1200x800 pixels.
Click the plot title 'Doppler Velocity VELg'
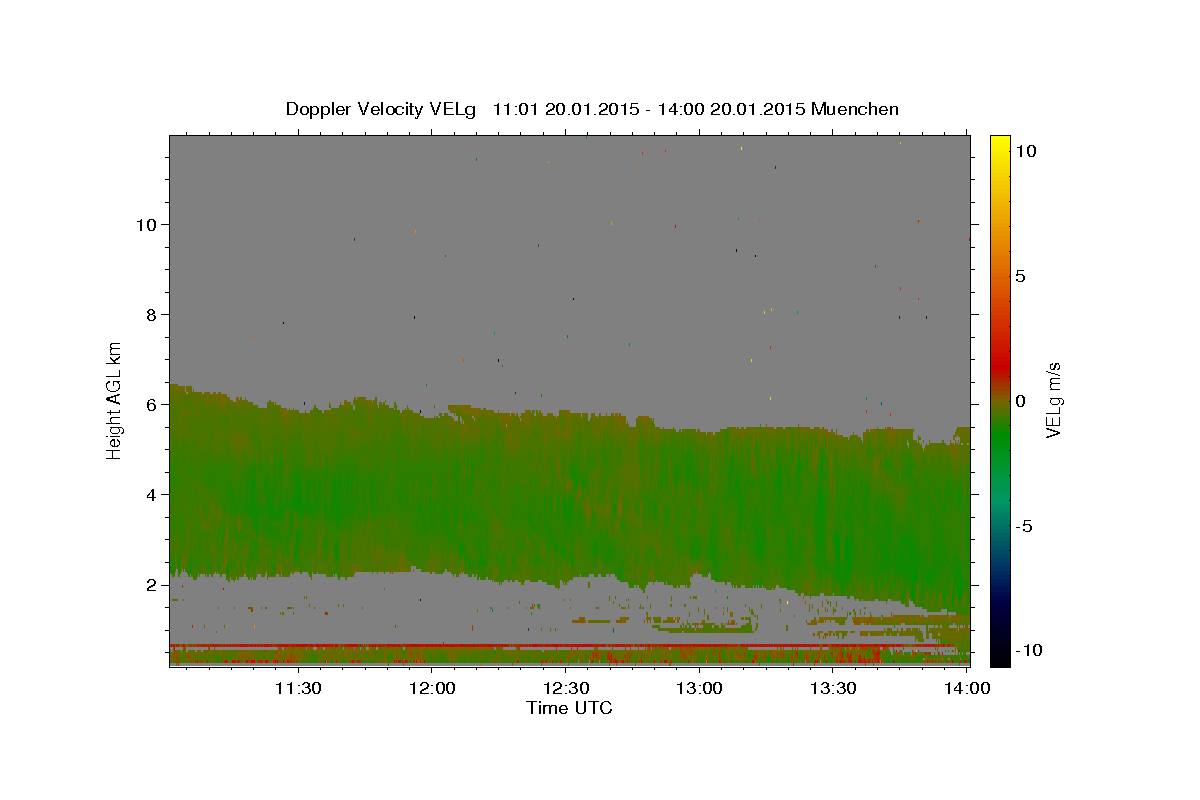tap(380, 109)
